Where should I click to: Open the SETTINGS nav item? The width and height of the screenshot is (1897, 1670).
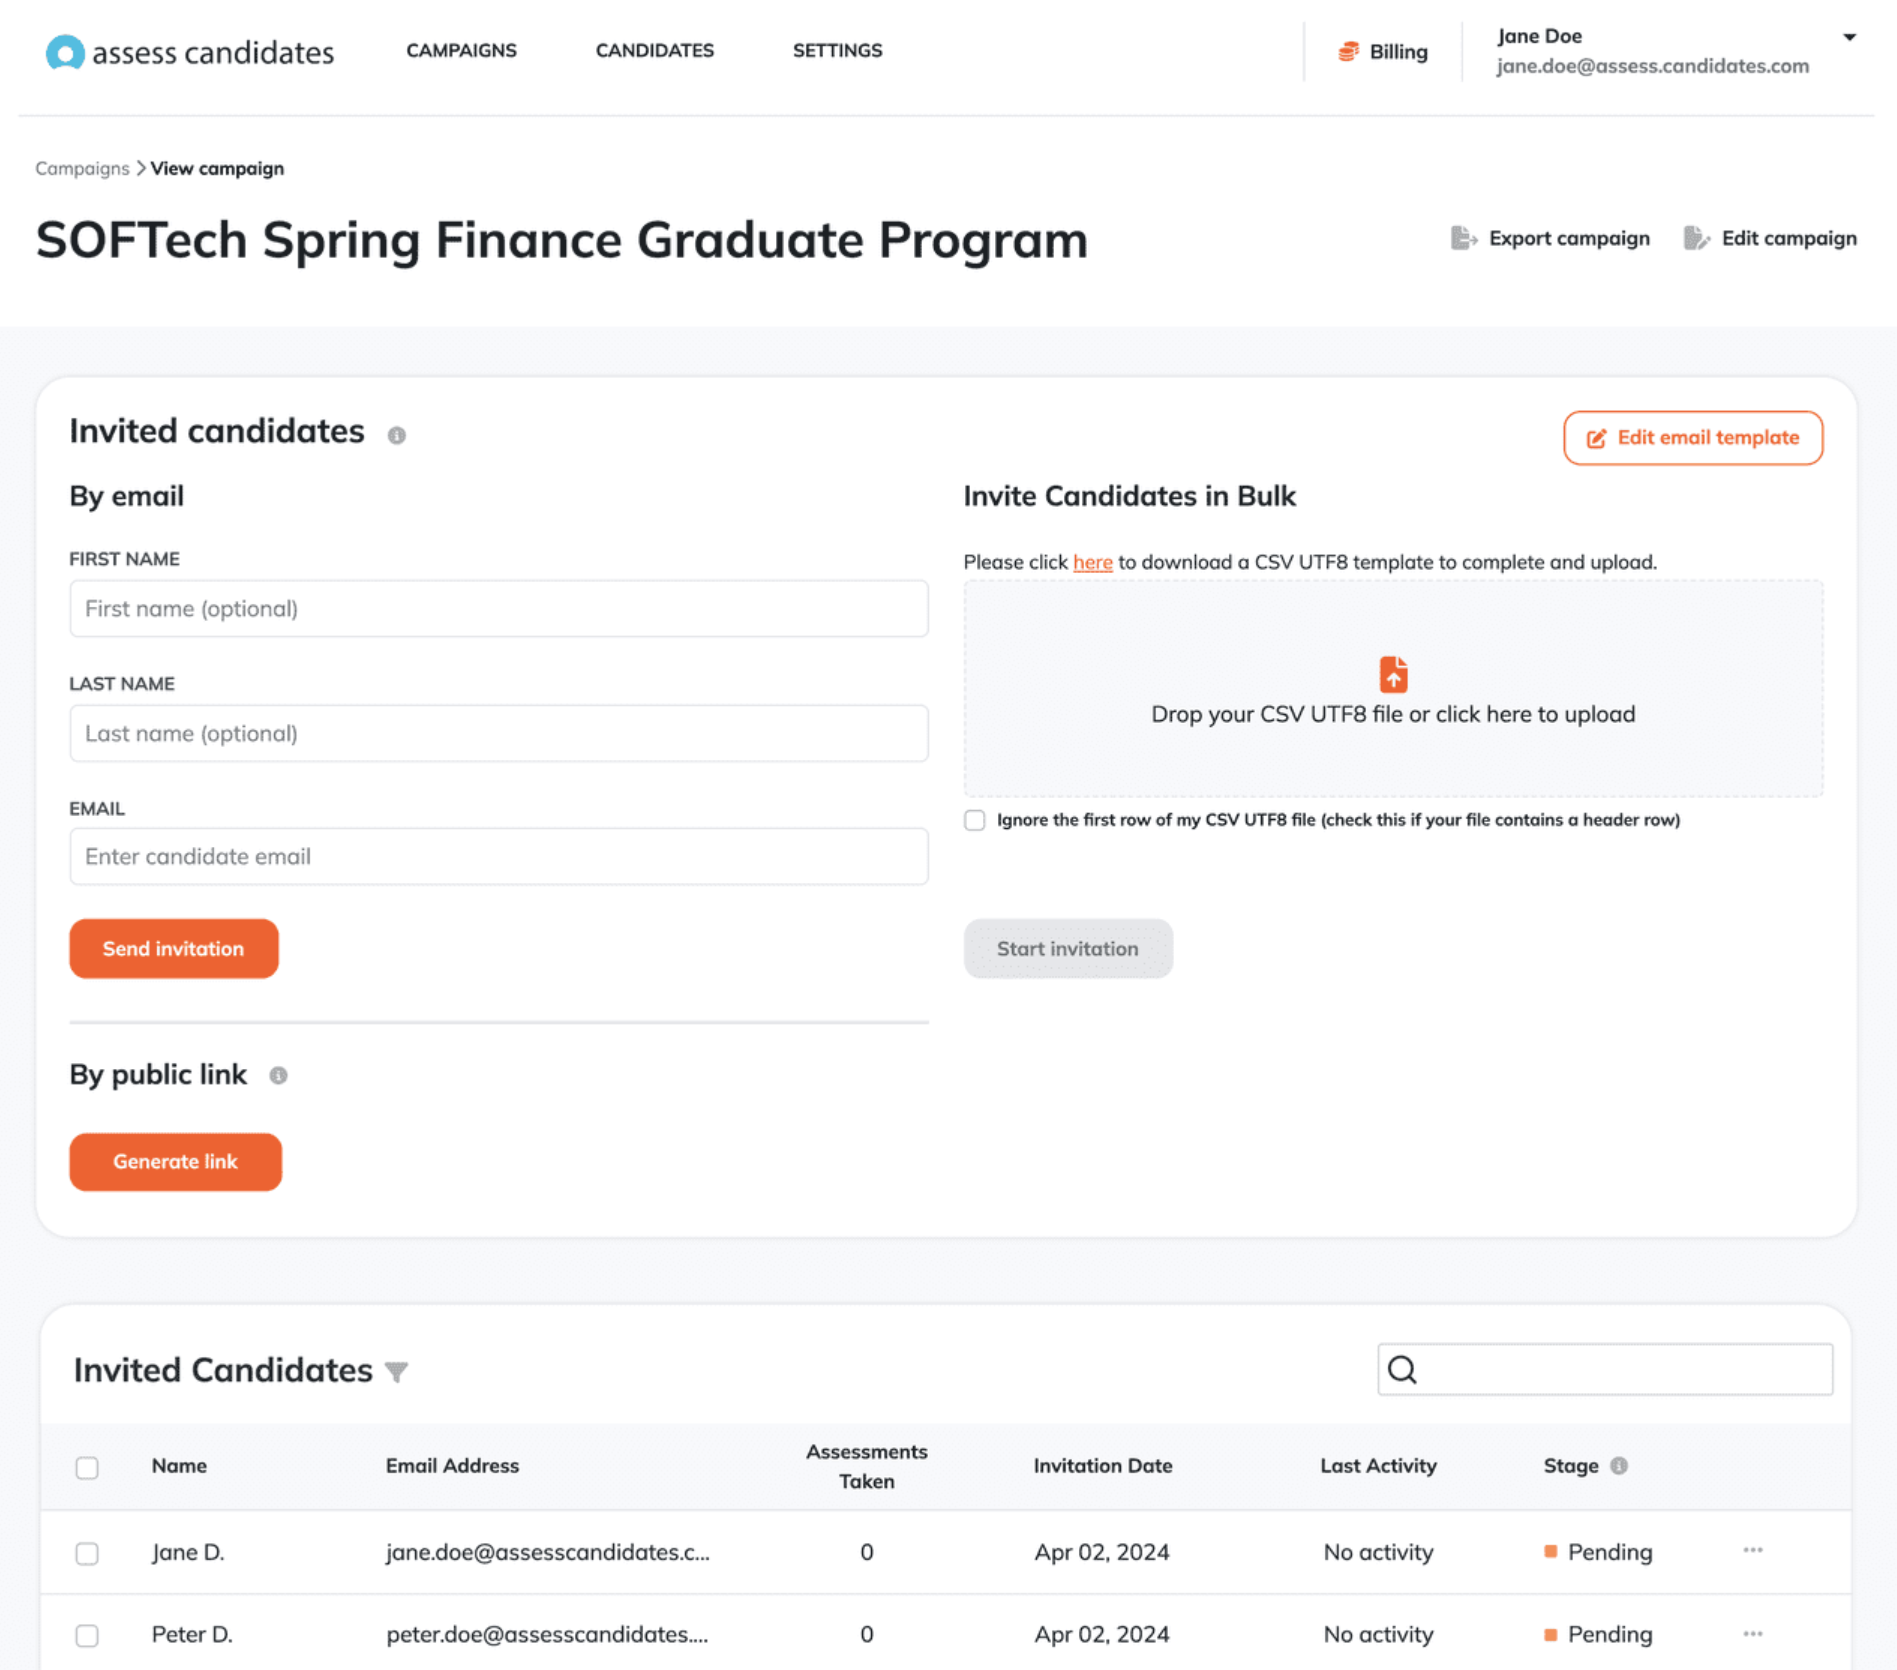837,50
